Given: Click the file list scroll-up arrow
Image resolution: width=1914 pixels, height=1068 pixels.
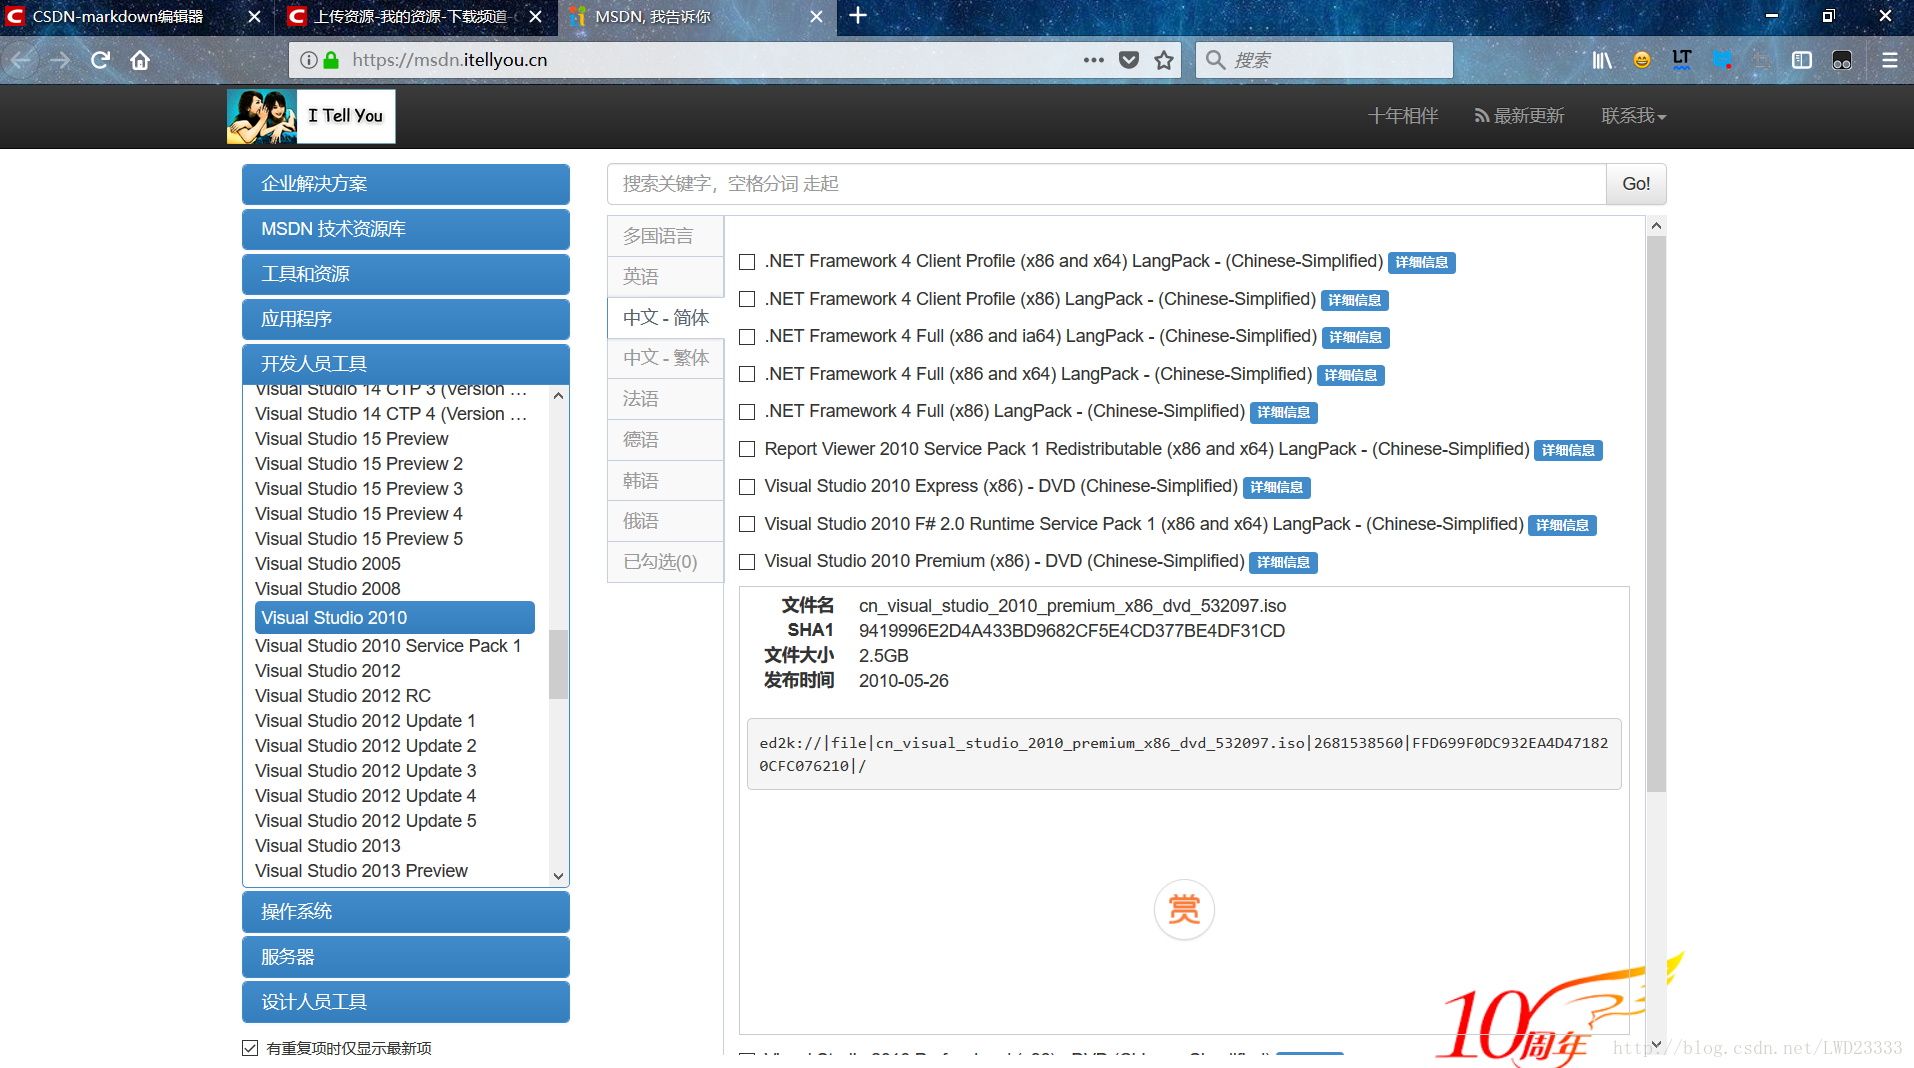Looking at the screenshot, I should 1656,226.
